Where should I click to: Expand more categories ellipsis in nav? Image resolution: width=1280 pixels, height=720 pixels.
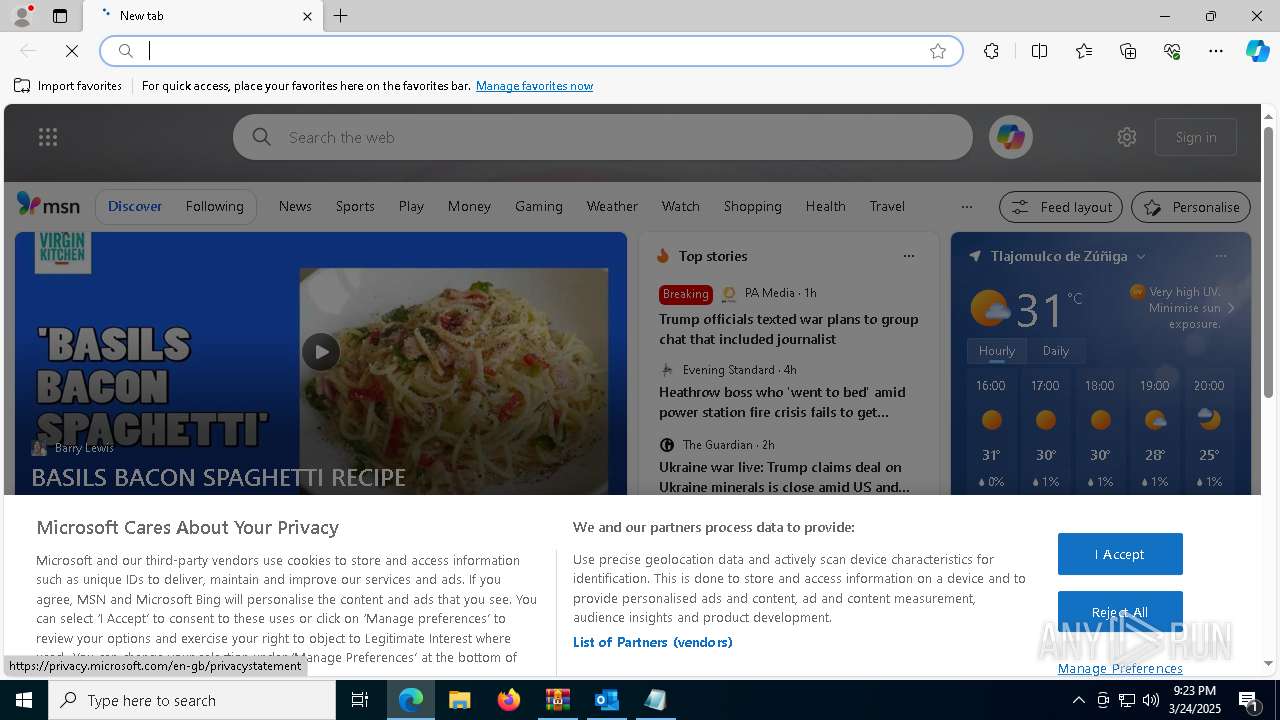pyautogui.click(x=966, y=207)
